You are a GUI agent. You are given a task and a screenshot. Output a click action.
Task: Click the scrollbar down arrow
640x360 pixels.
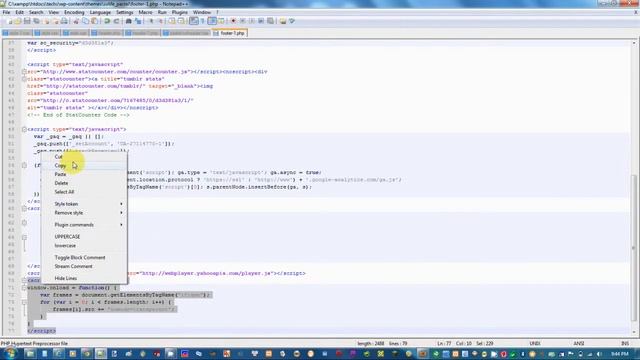click(634, 332)
